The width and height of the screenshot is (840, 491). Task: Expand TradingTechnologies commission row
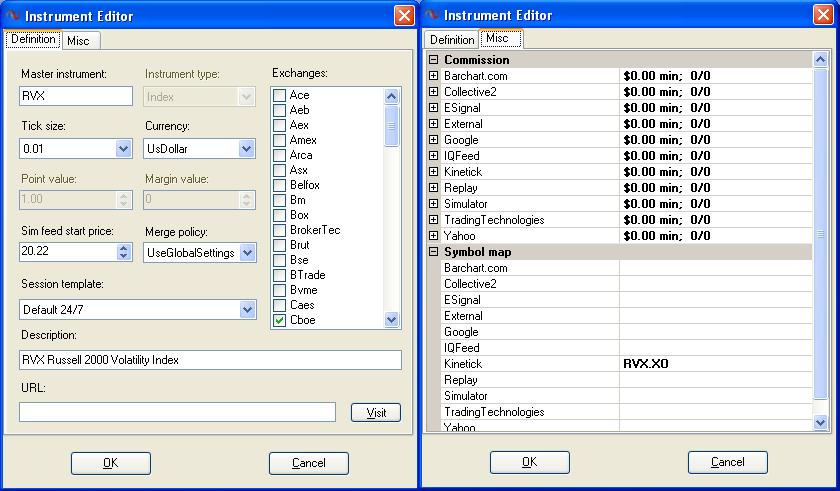(433, 220)
